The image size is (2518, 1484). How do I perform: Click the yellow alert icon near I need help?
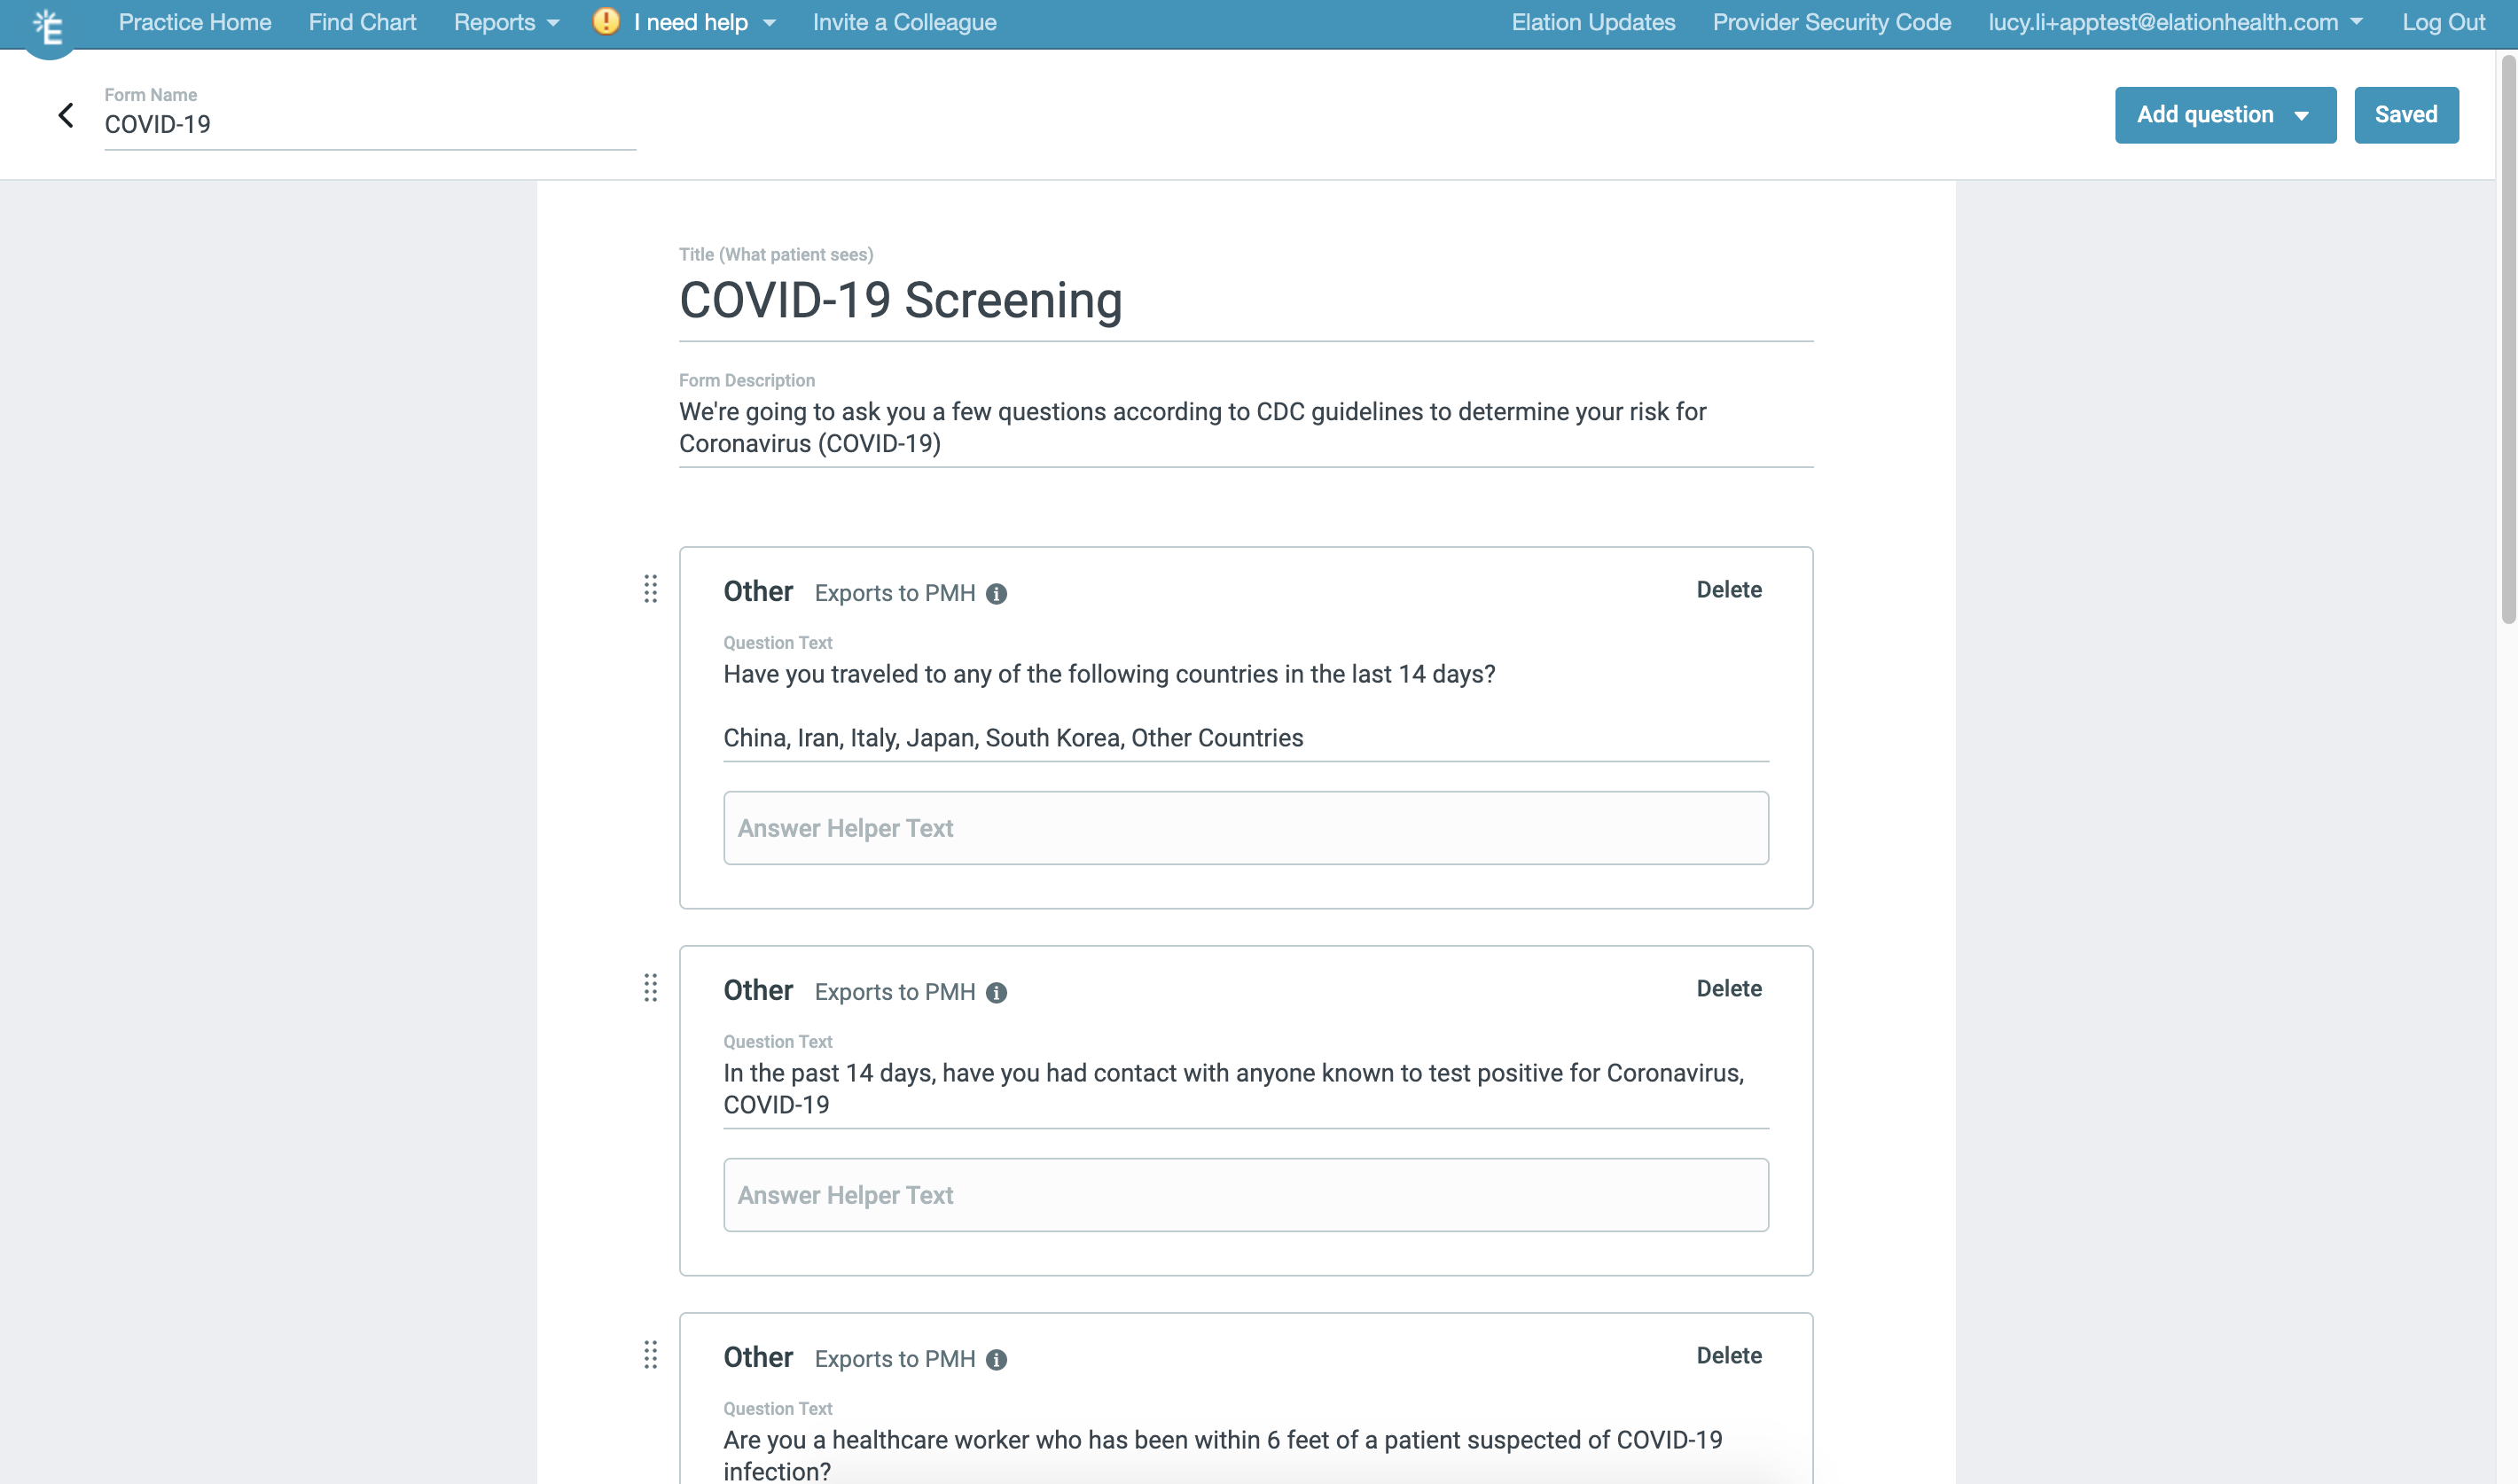[x=605, y=21]
